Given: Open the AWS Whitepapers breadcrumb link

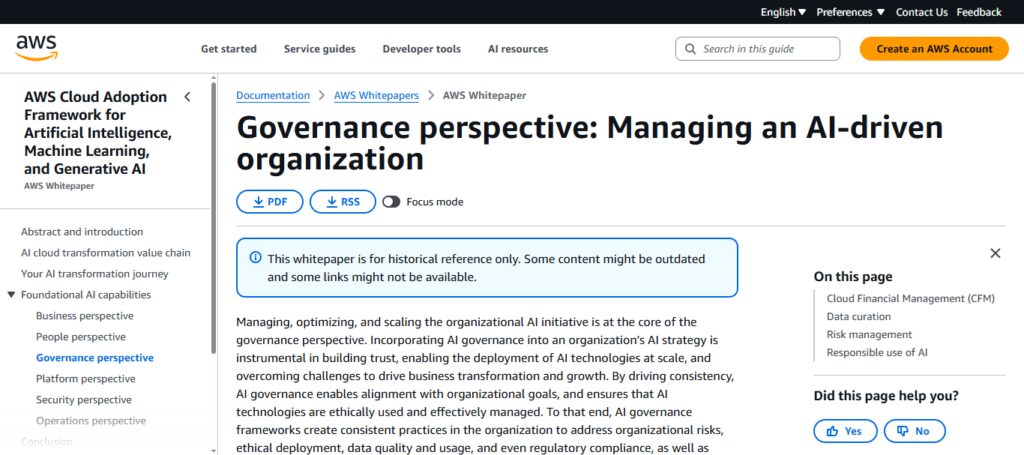Looking at the screenshot, I should (x=376, y=95).
